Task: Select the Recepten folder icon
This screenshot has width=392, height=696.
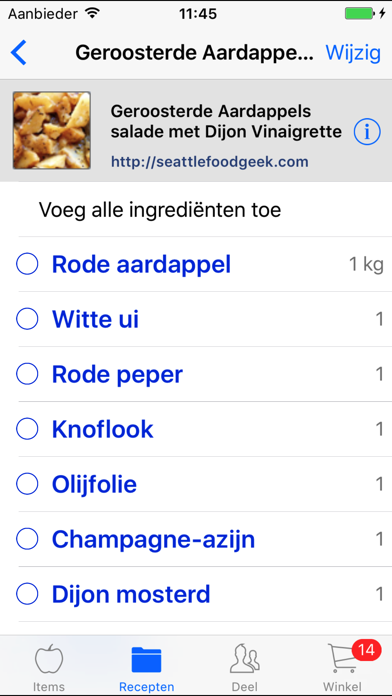Action: 147,660
